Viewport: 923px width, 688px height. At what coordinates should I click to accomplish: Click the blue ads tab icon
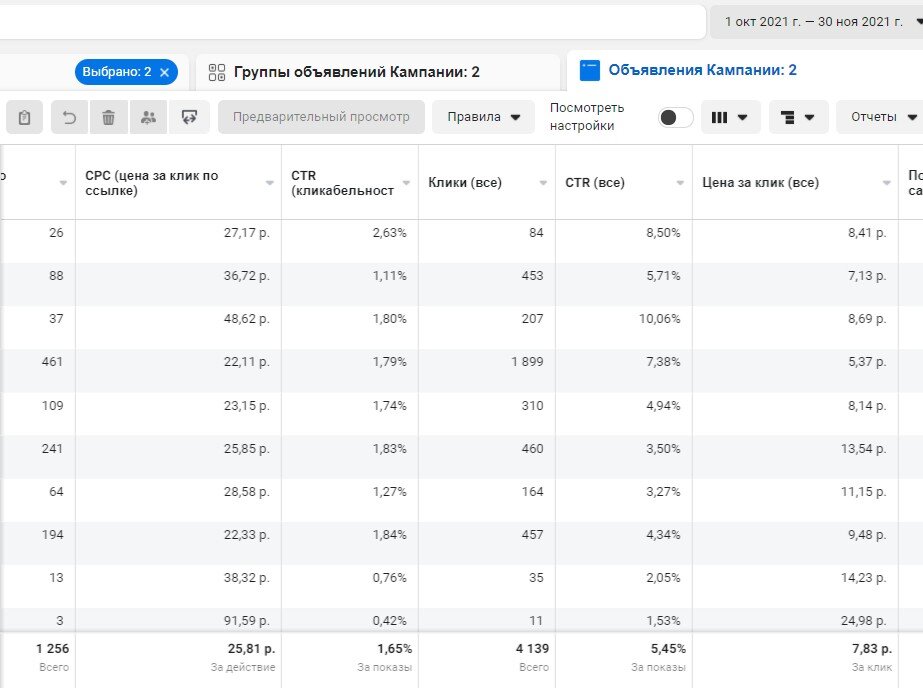pos(589,70)
